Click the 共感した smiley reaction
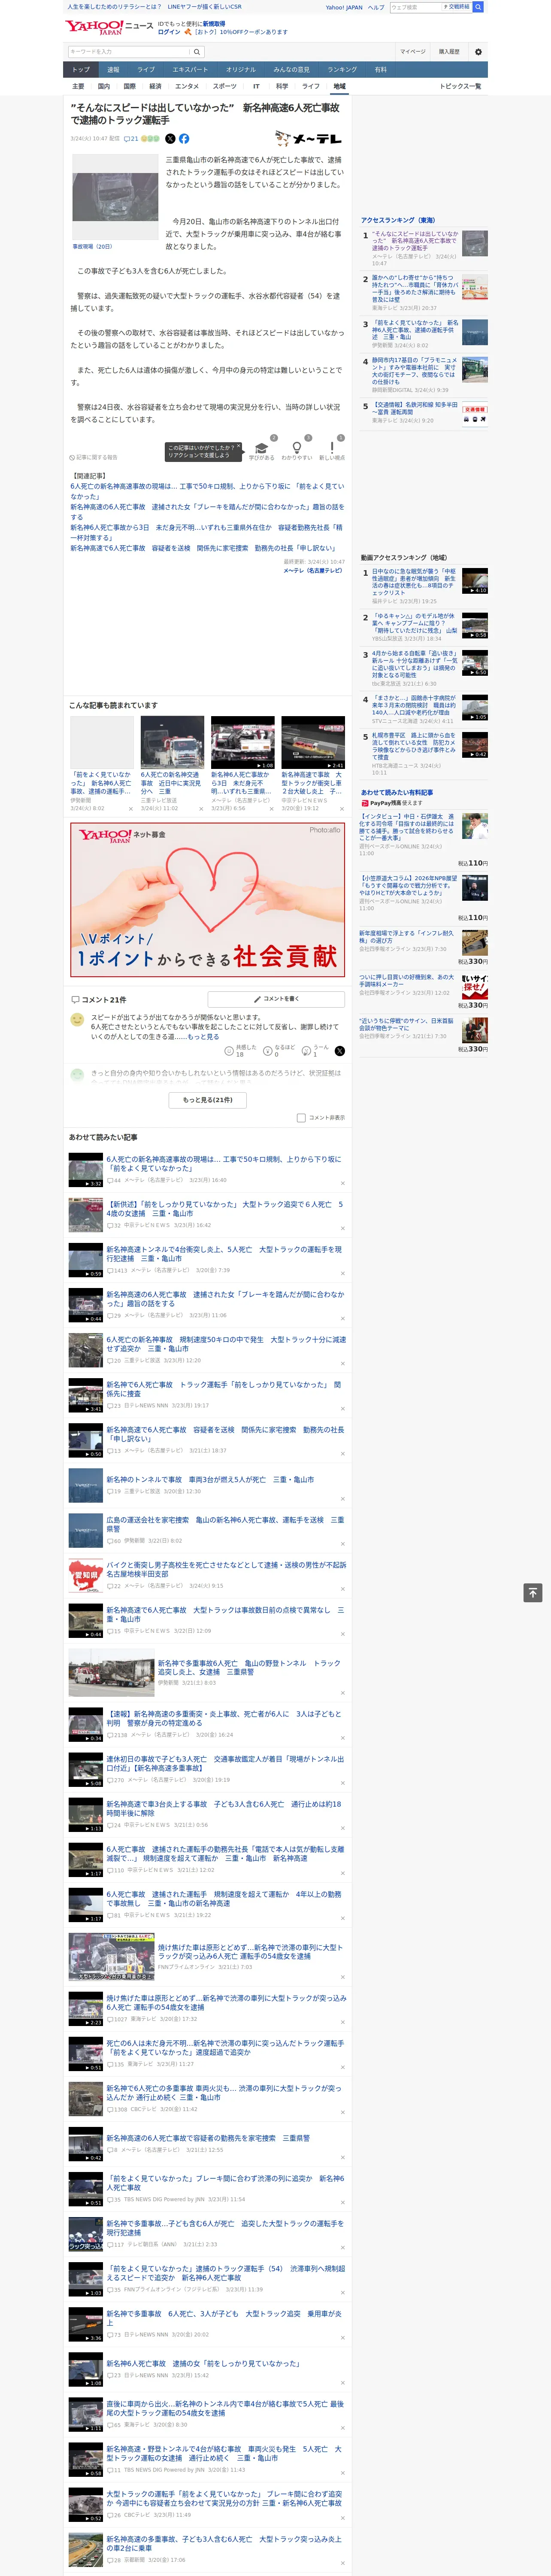The height and width of the screenshot is (2576, 551). tap(229, 1051)
